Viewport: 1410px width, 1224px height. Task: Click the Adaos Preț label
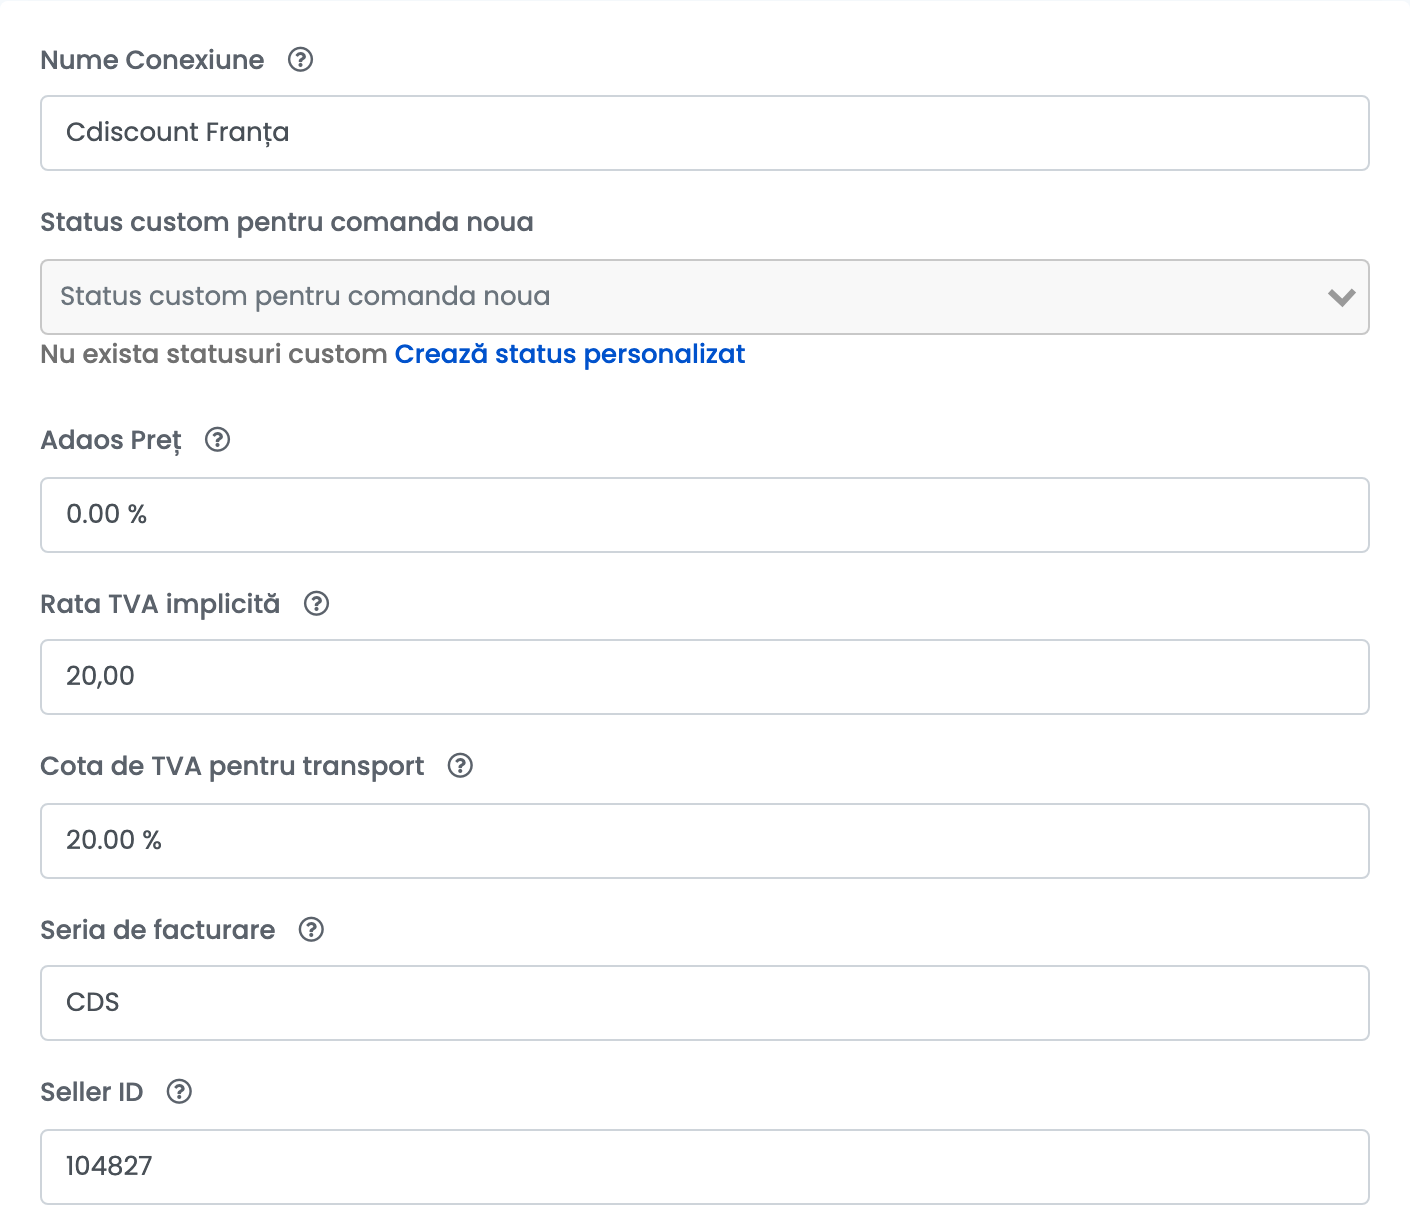coord(111,441)
